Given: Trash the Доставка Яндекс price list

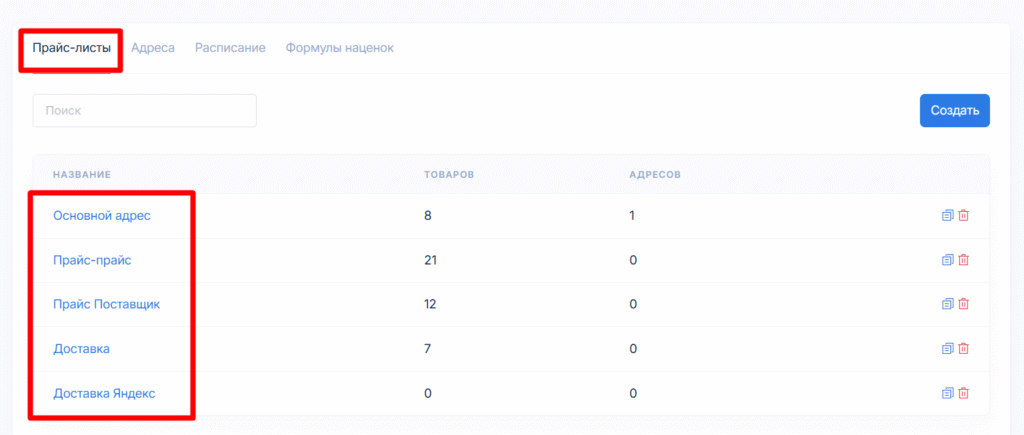Looking at the screenshot, I should click(964, 393).
